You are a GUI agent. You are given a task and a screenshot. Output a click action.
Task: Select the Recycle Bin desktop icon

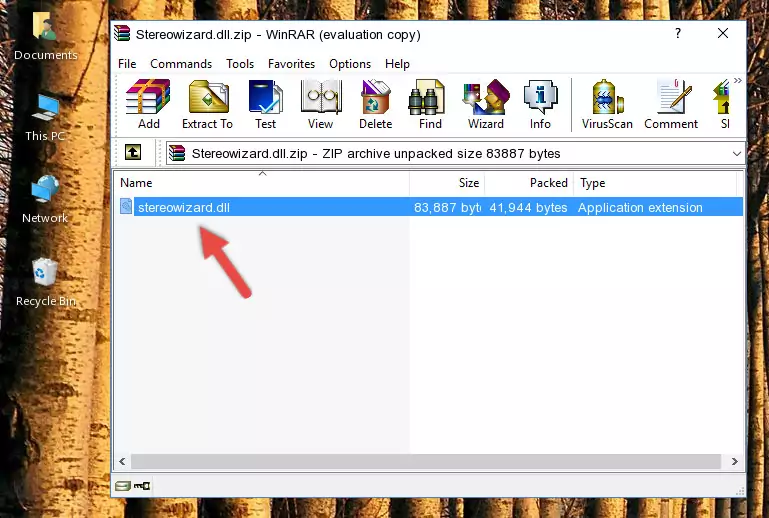[x=45, y=283]
